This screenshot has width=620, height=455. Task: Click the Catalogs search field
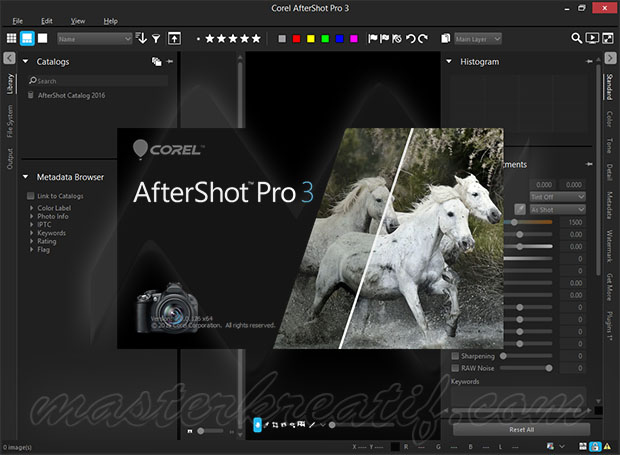coord(98,81)
